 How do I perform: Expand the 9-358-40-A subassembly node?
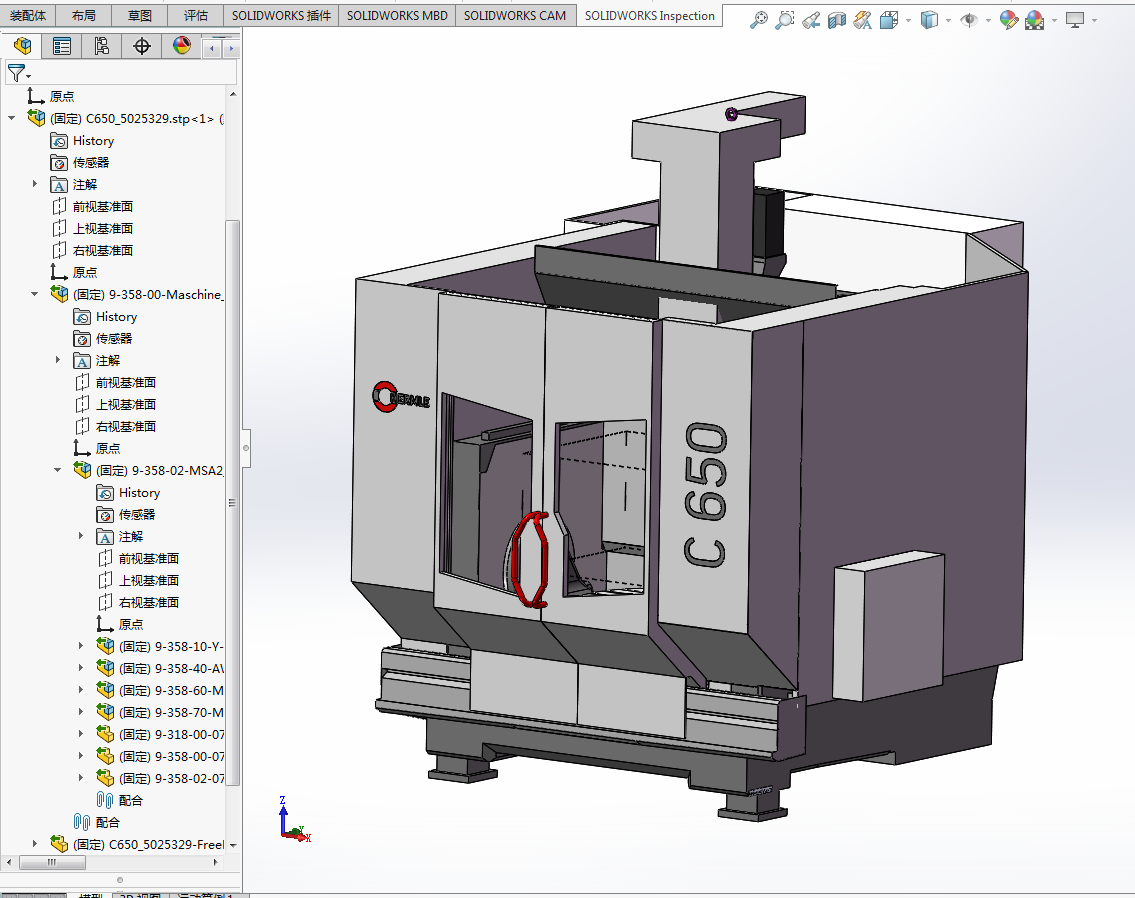[x=81, y=667]
